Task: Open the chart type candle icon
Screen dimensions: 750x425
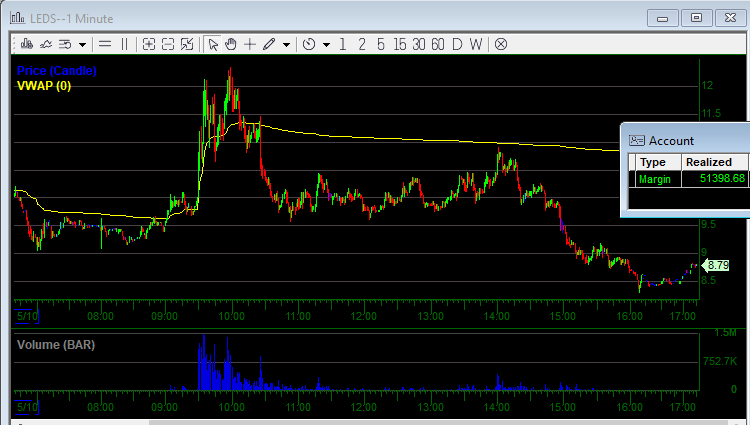Action: pos(27,44)
